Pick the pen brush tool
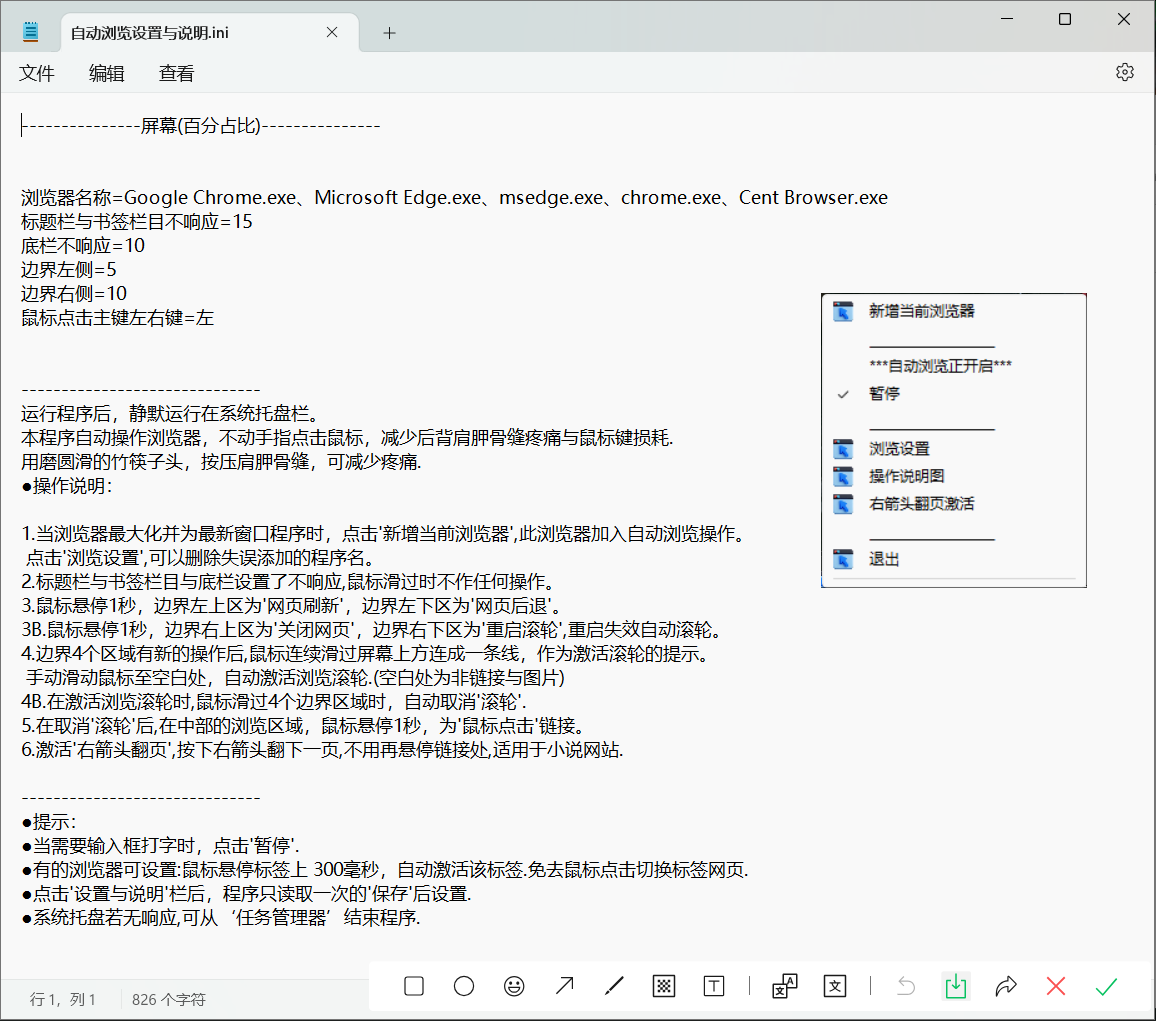 [614, 987]
